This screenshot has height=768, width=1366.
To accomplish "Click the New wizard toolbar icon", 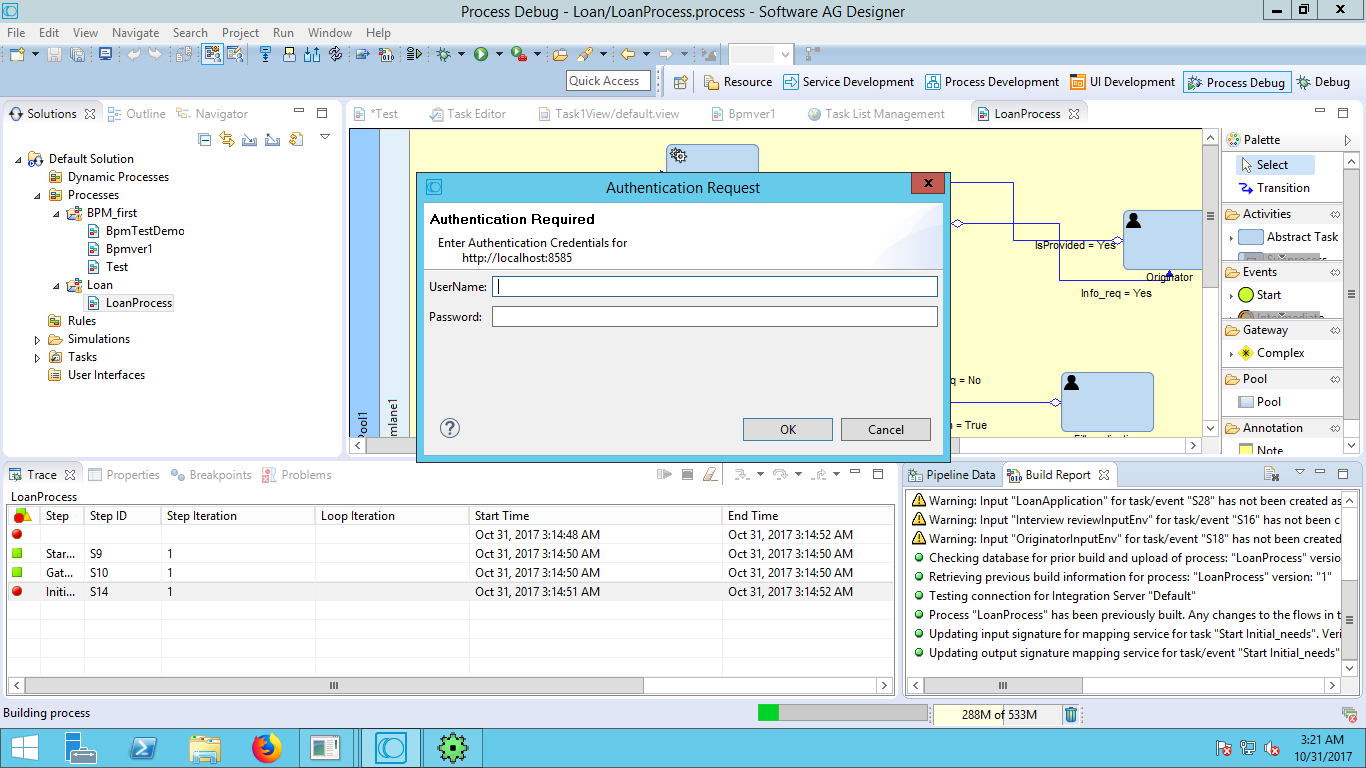I will 18,54.
